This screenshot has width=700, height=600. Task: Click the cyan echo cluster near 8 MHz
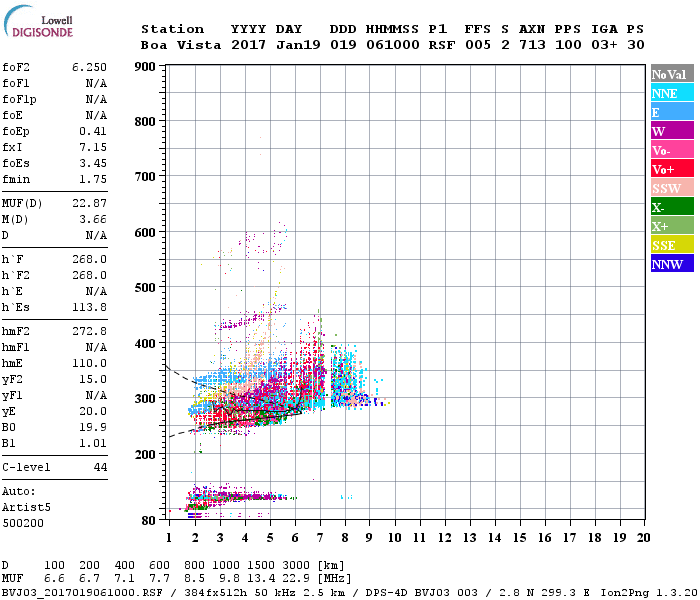click(348, 375)
